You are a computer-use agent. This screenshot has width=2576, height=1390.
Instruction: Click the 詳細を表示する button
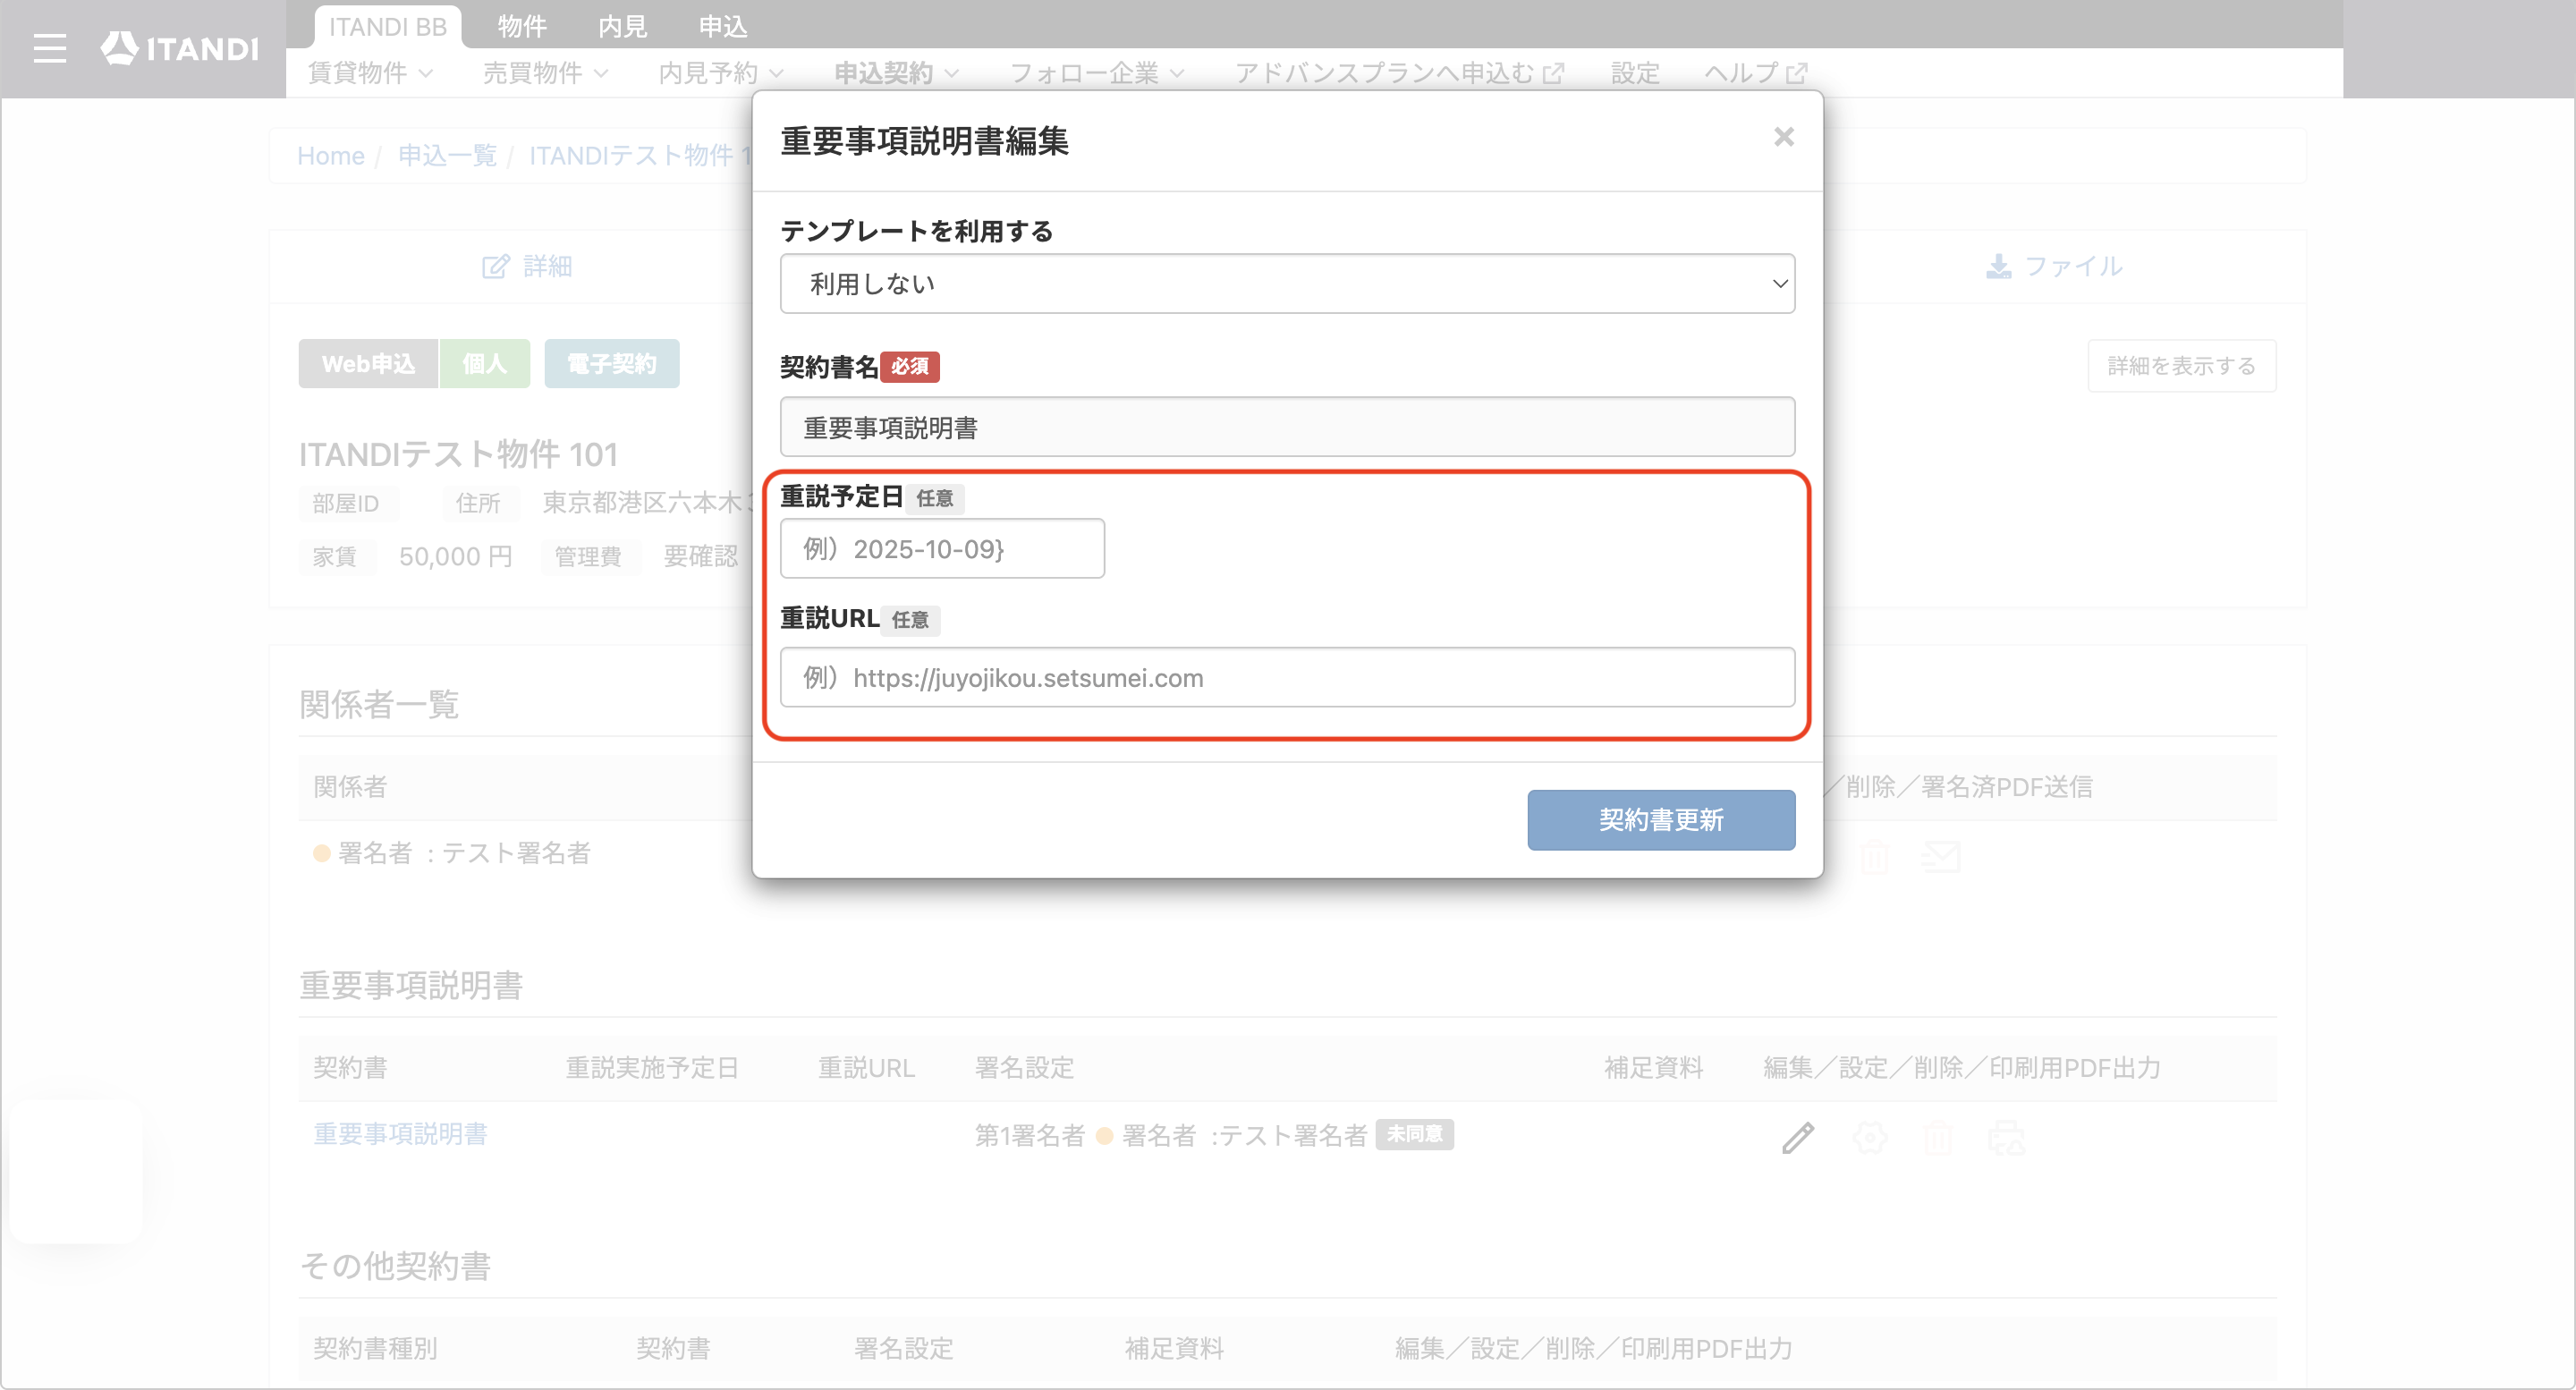(2181, 366)
